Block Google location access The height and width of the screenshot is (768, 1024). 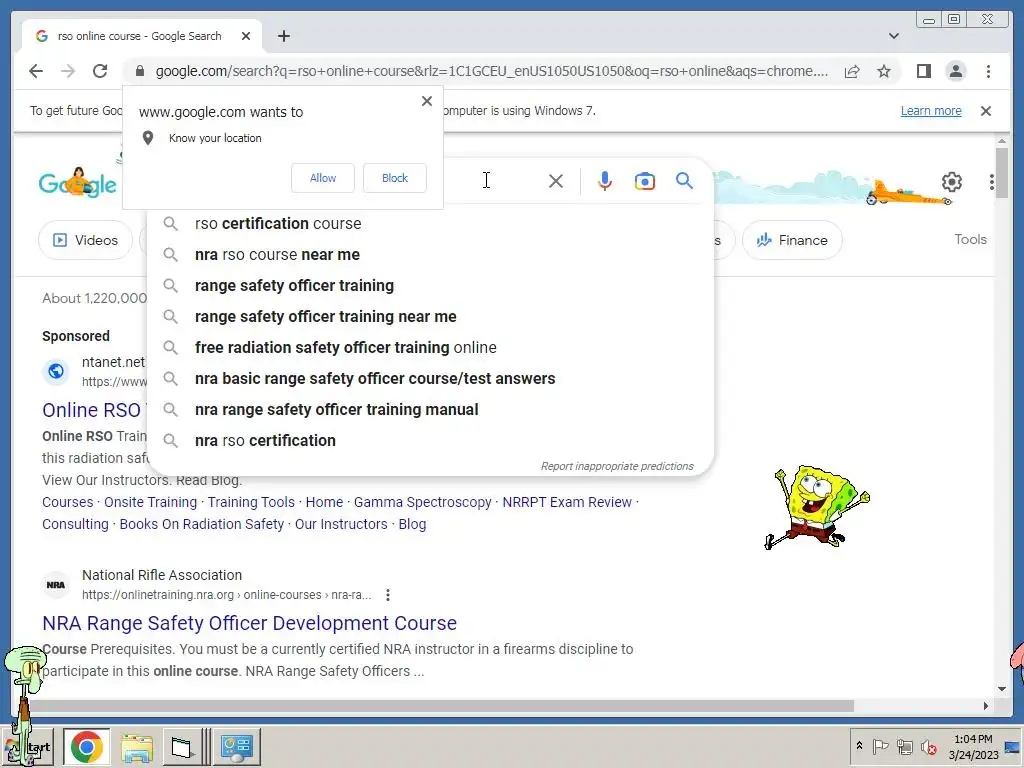pyautogui.click(x=394, y=178)
